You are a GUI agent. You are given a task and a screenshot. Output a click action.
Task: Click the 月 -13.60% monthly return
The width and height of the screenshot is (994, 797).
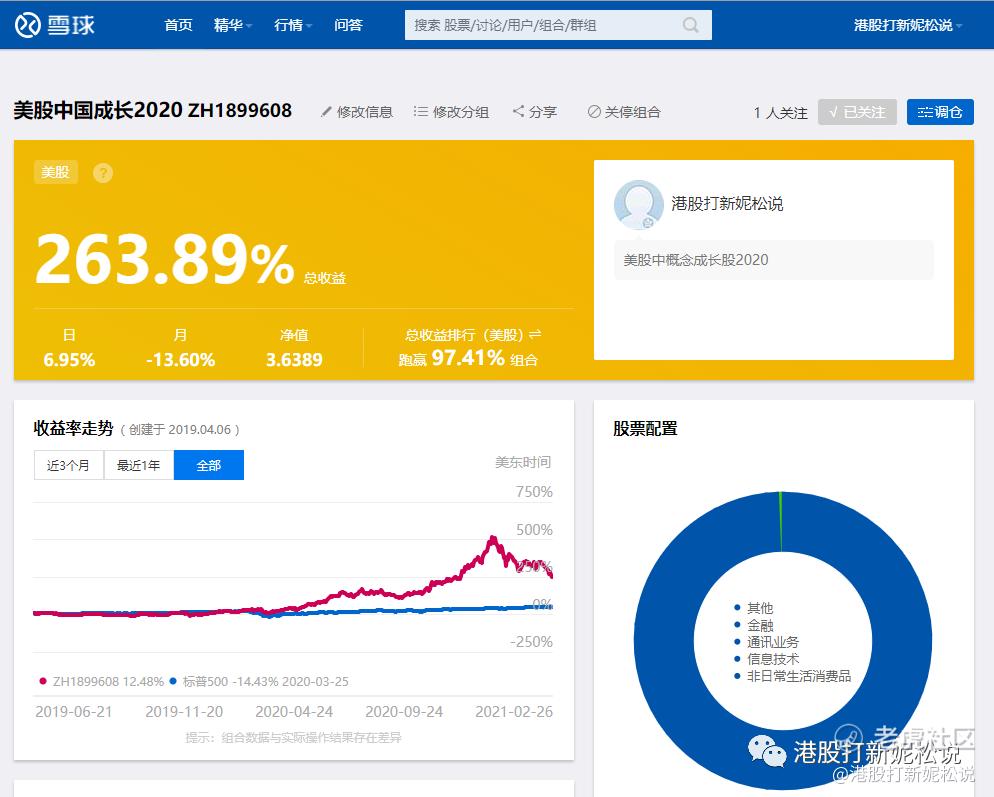click(x=181, y=360)
